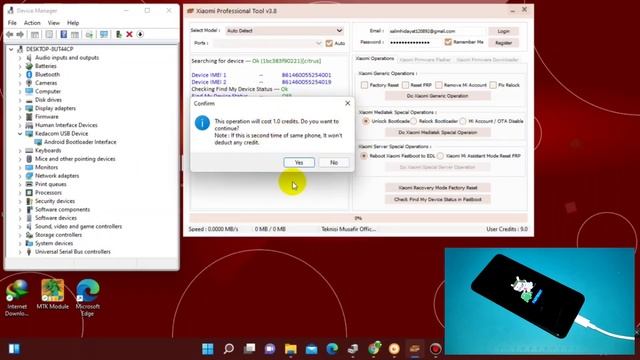Open the Ports dropdown

pyautogui.click(x=268, y=43)
